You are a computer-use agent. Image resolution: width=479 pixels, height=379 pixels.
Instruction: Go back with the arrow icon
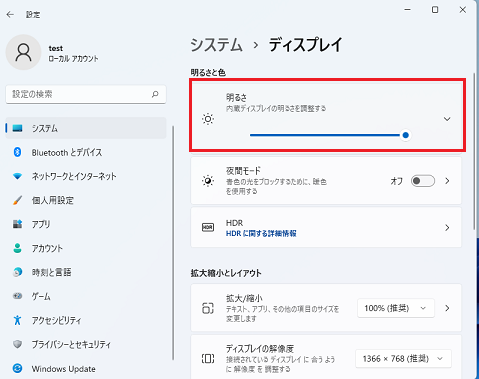(x=10, y=14)
